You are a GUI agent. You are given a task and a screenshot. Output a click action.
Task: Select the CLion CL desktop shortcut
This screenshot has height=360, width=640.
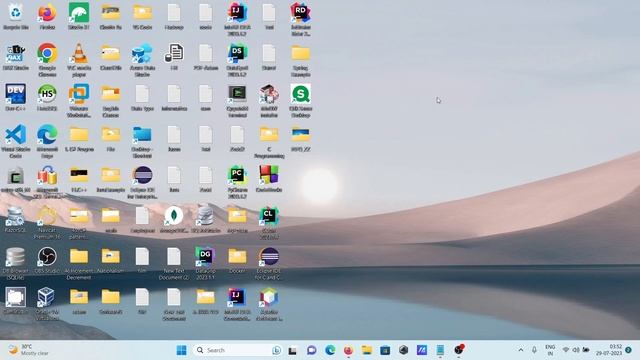coord(269,223)
